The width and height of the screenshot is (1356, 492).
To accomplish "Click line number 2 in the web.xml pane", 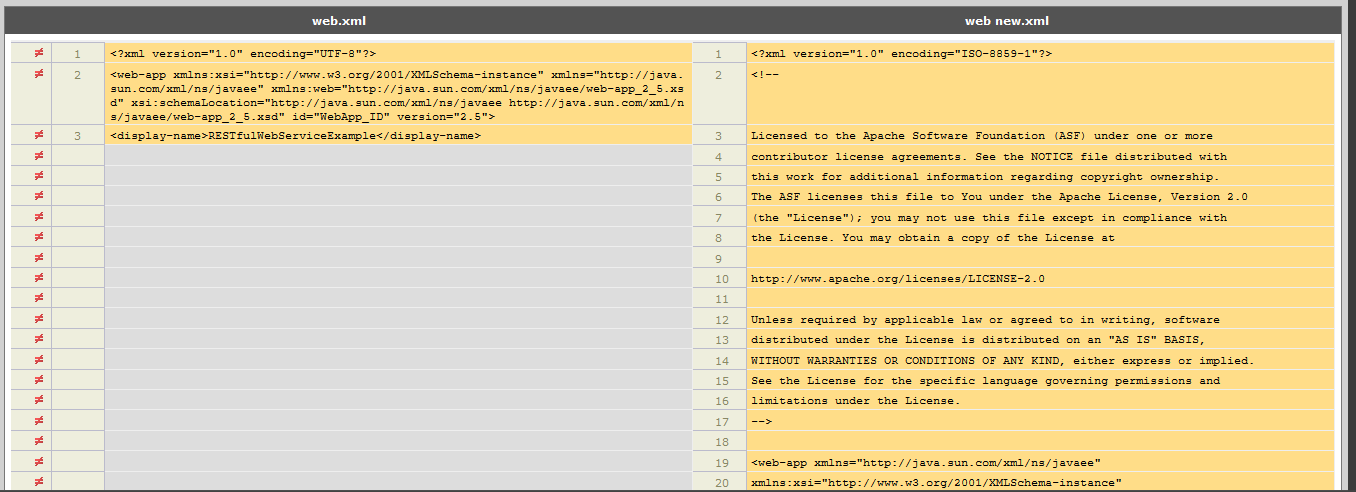I will 77,74.
